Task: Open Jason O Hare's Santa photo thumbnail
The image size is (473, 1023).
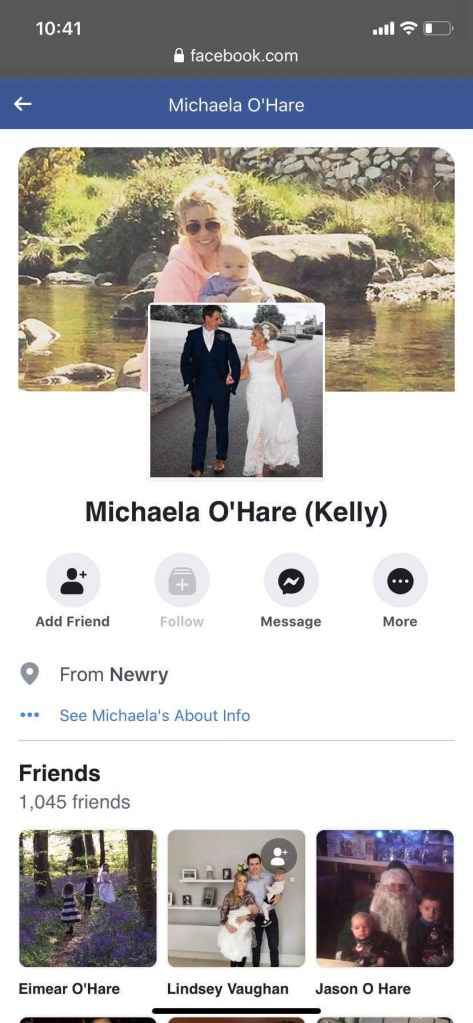Action: tap(385, 898)
